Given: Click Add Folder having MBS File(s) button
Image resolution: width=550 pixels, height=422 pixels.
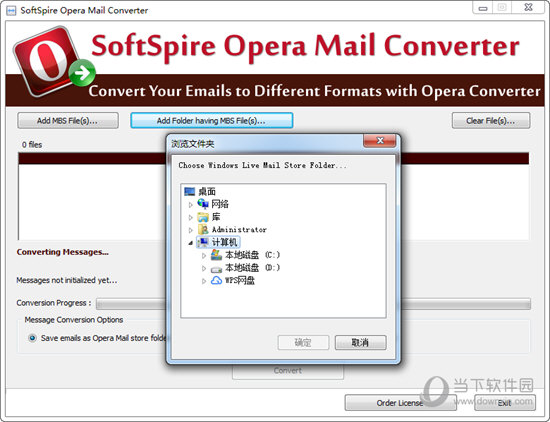Looking at the screenshot, I should coord(212,121).
